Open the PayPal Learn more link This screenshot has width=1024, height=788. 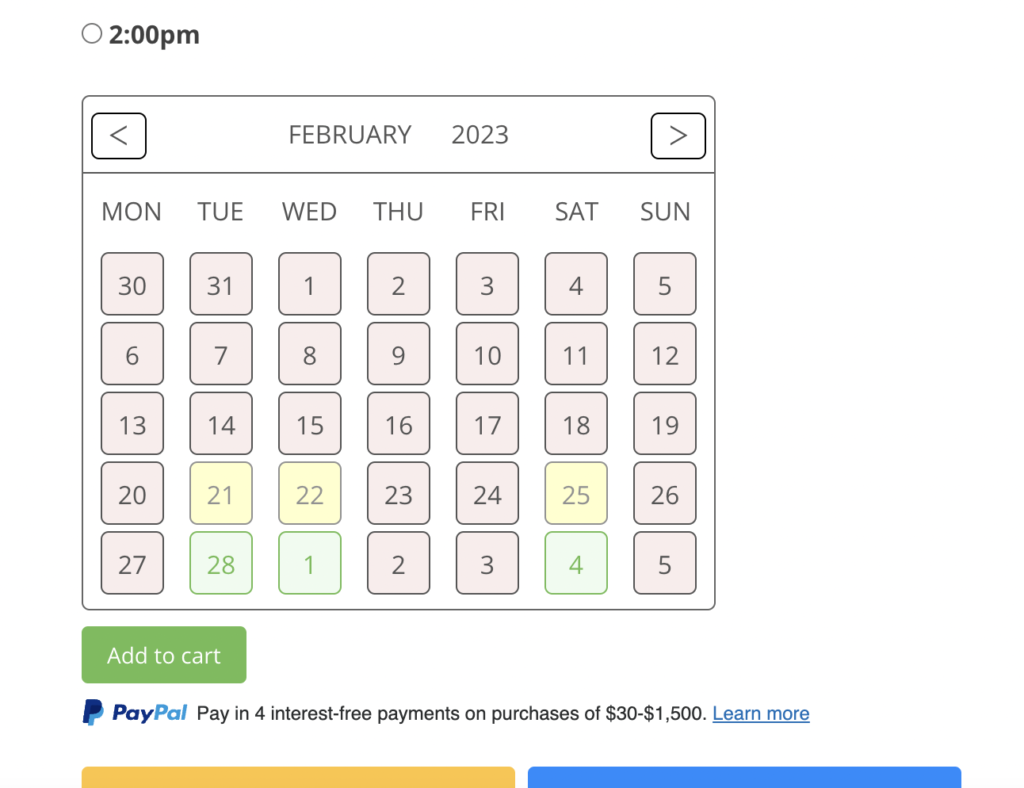click(x=761, y=713)
